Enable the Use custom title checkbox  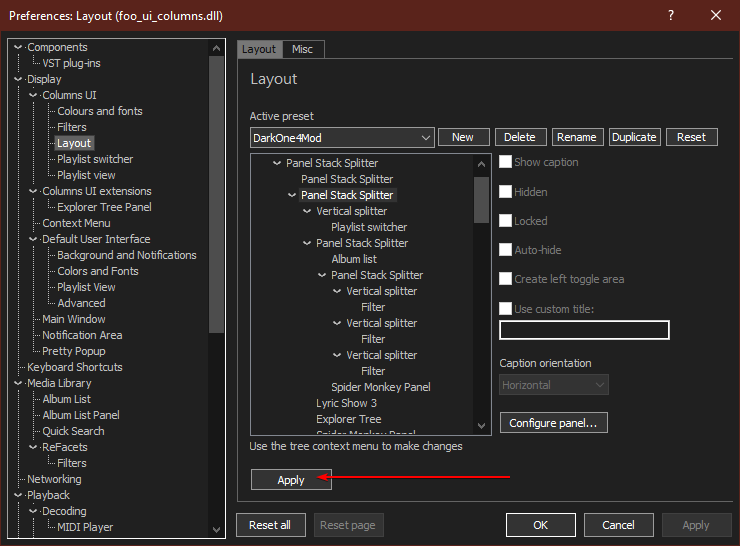click(506, 309)
